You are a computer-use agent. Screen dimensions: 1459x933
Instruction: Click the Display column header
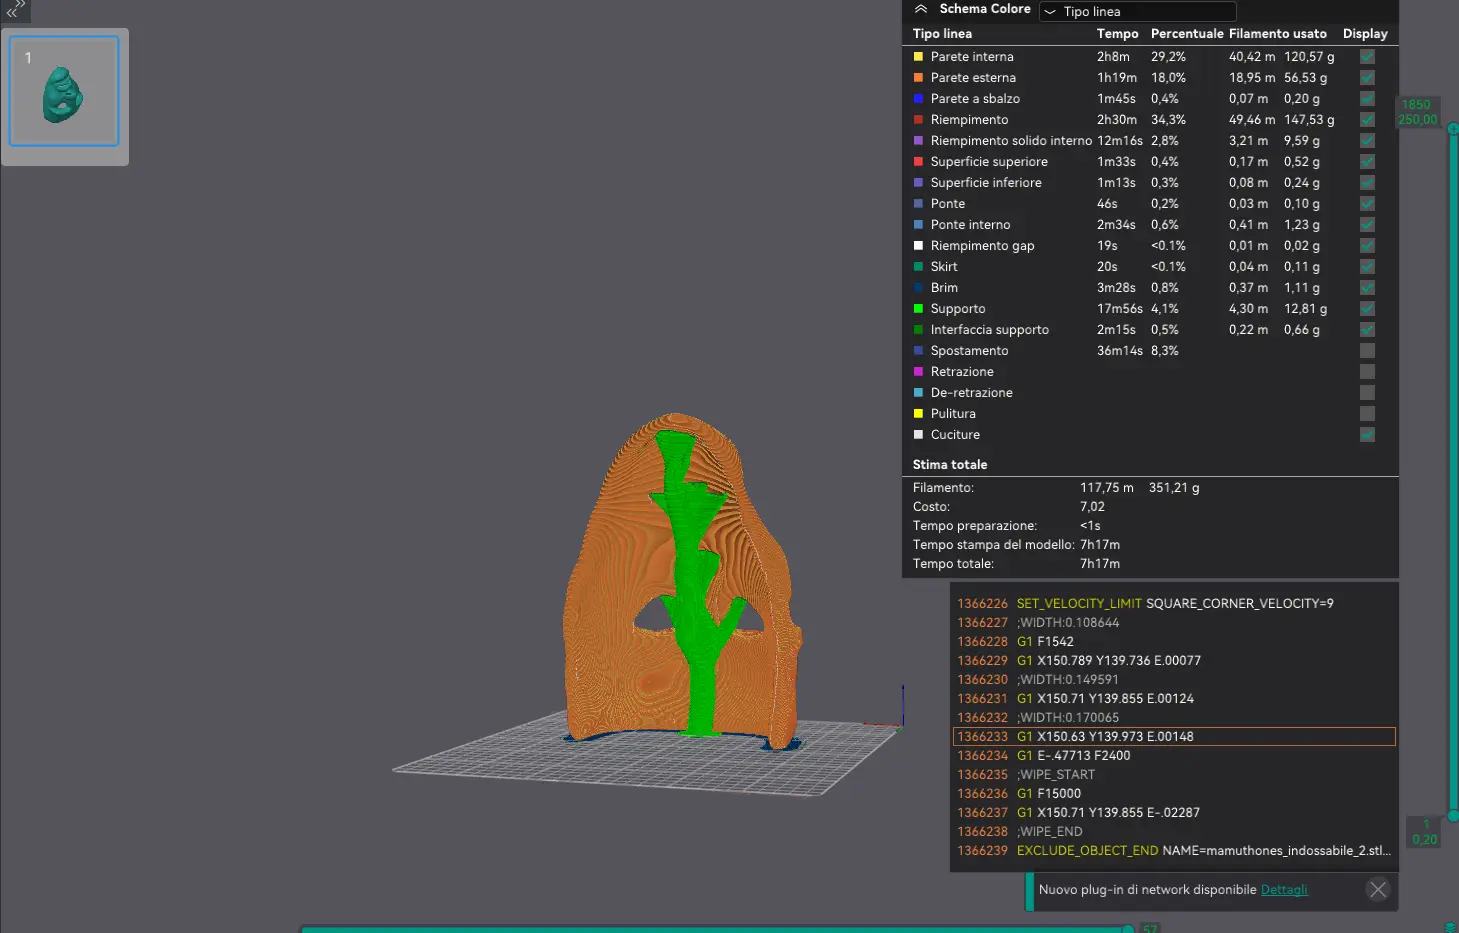pyautogui.click(x=1365, y=34)
